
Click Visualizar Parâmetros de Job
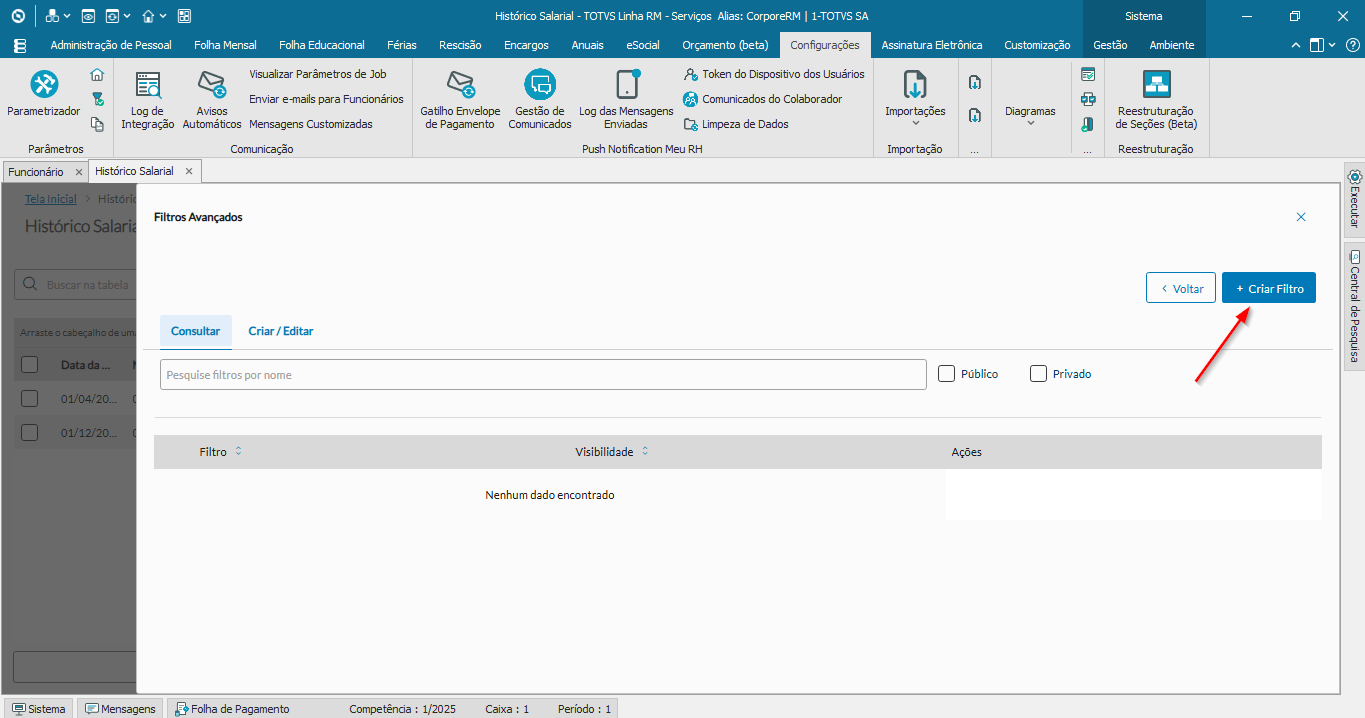coord(318,74)
